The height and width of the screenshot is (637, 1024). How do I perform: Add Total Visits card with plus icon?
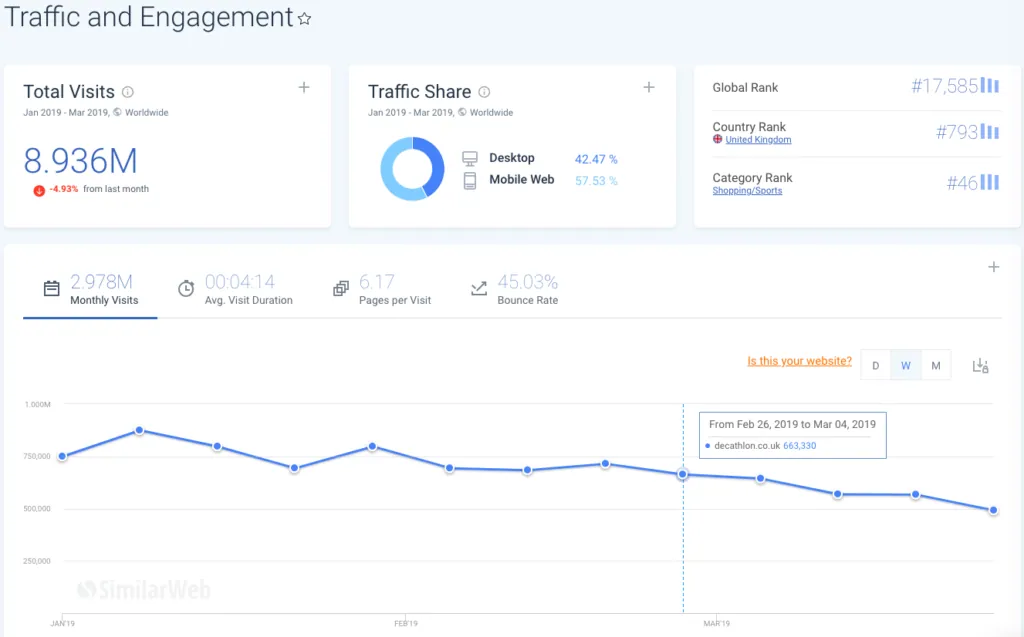pyautogui.click(x=304, y=88)
